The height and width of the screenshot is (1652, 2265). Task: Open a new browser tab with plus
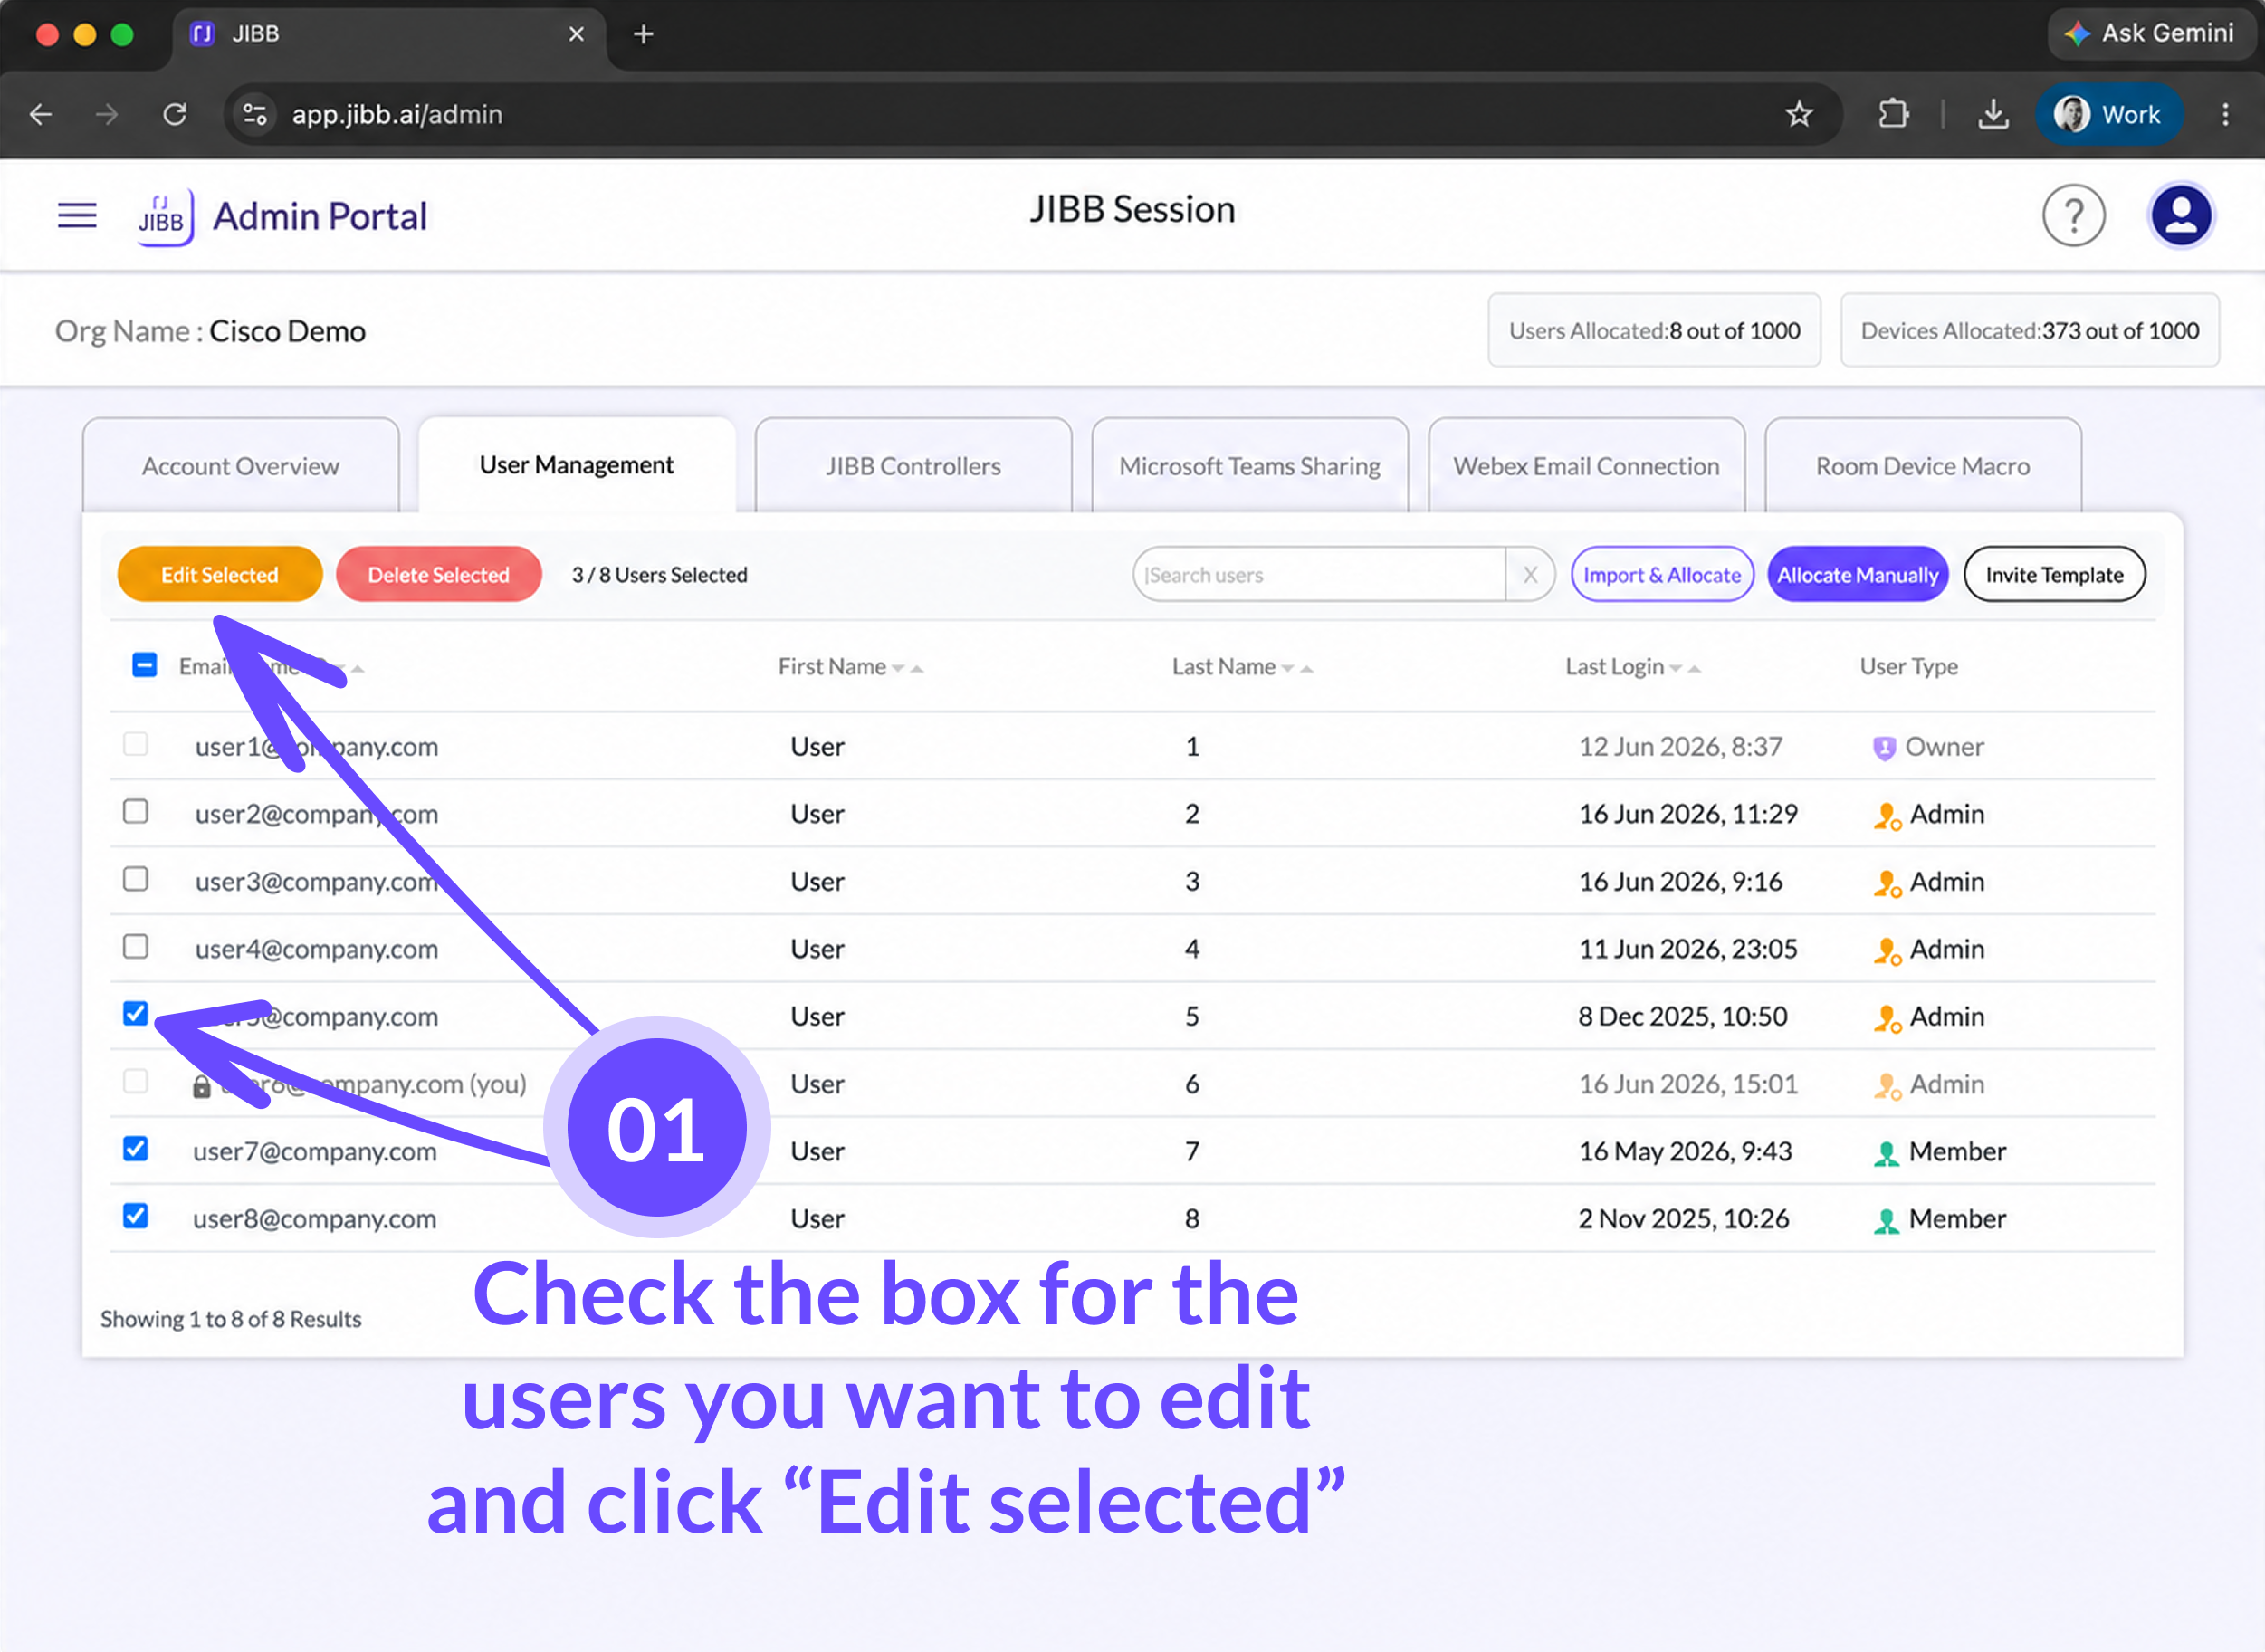tap(644, 35)
